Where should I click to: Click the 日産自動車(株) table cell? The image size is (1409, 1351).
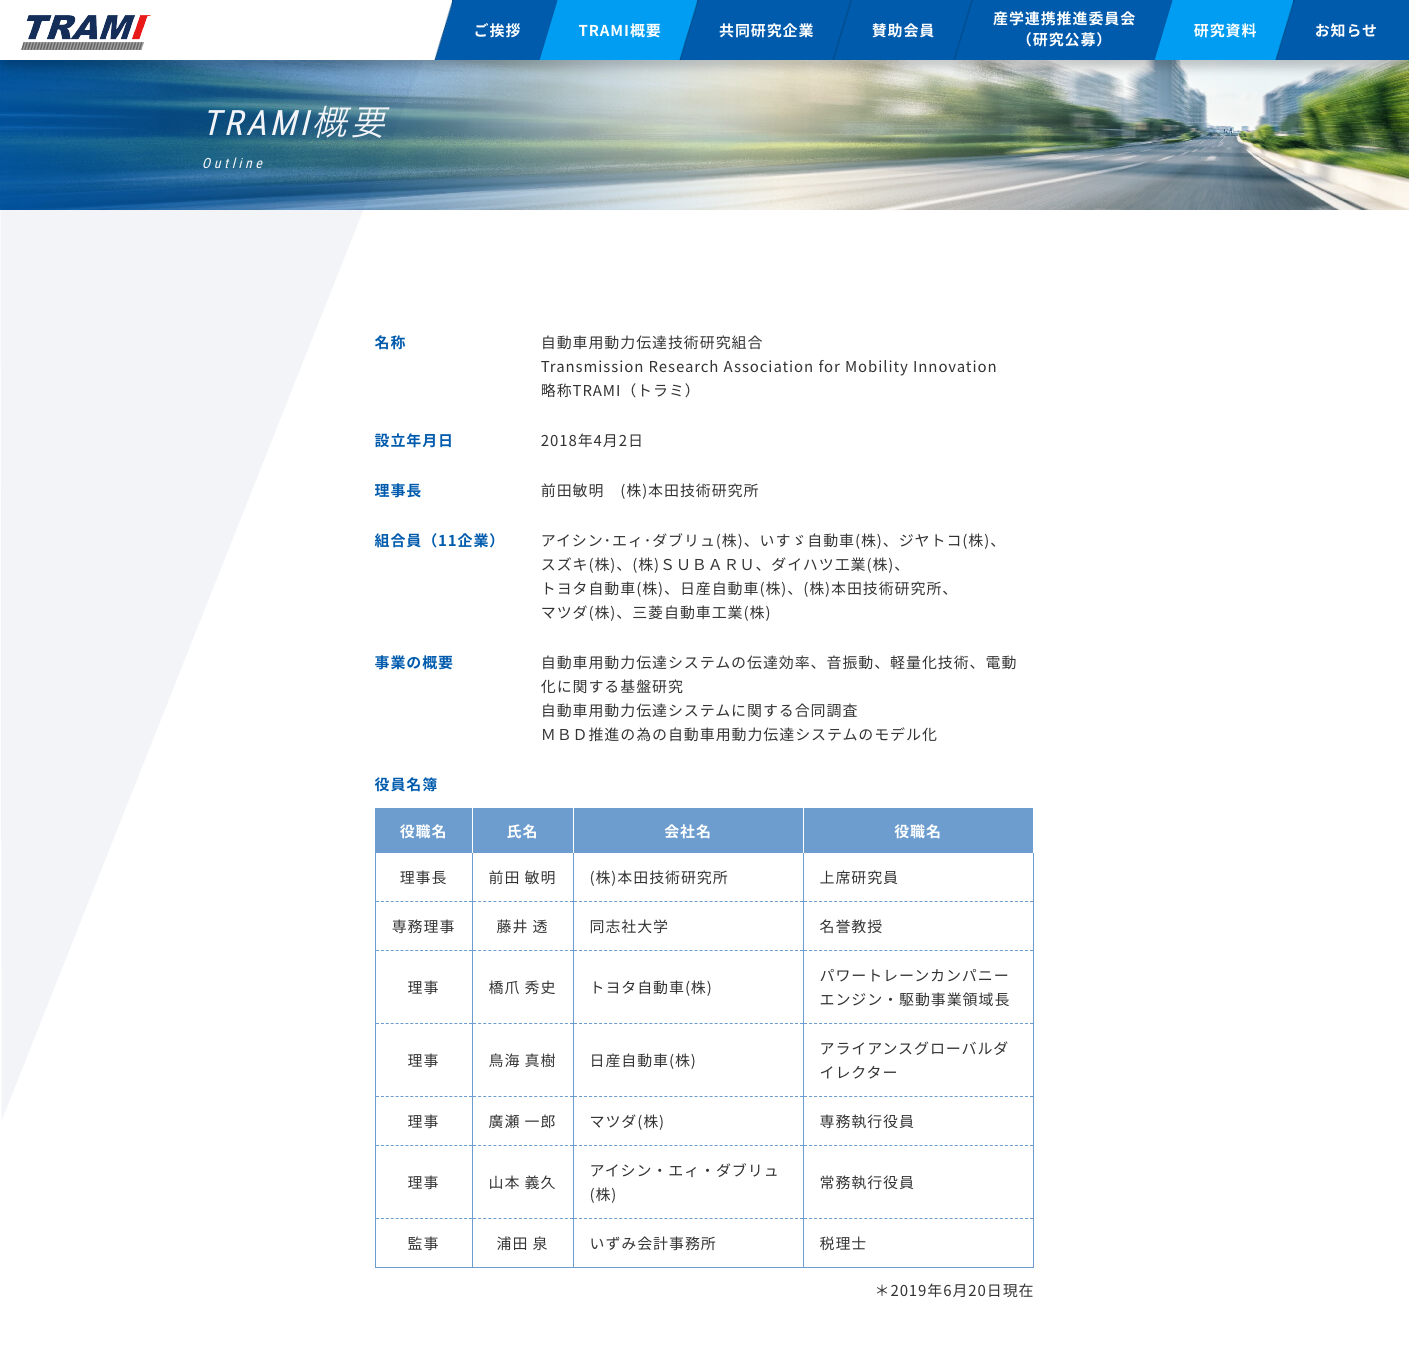point(688,1060)
